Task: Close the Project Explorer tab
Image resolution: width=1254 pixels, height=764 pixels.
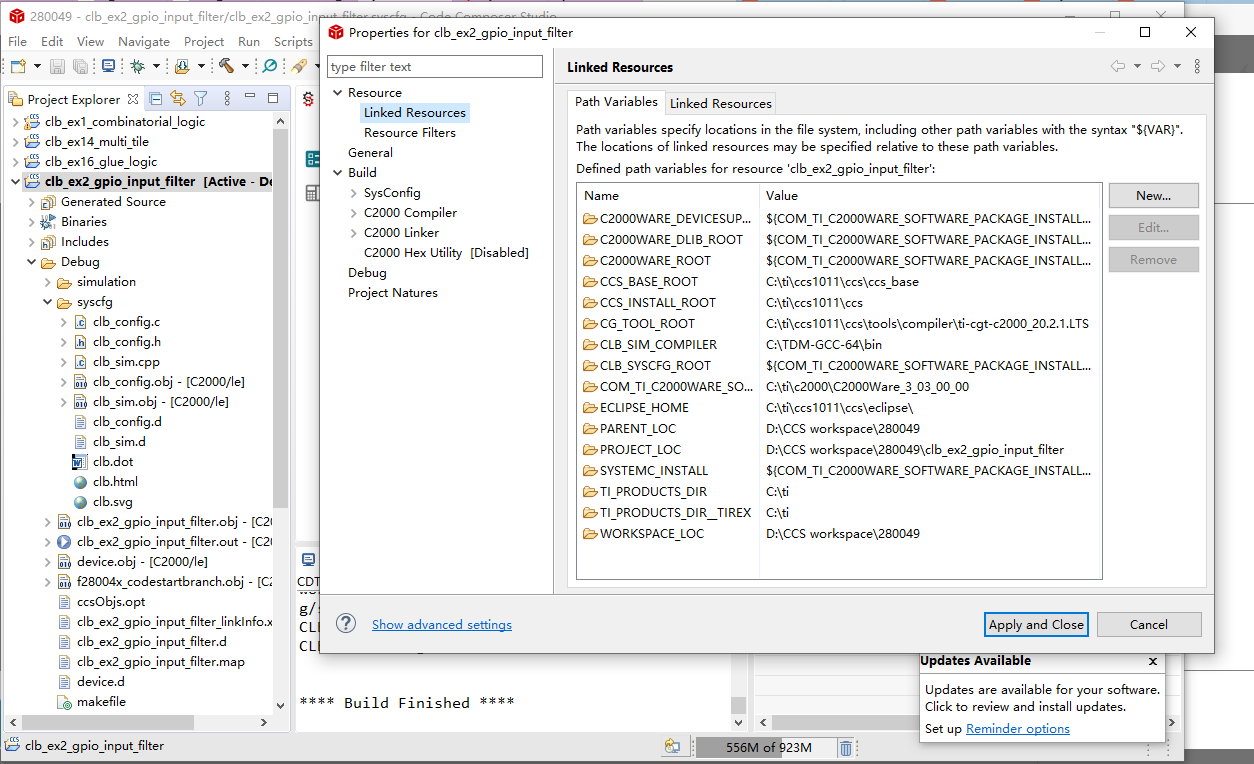Action: pyautogui.click(x=131, y=99)
